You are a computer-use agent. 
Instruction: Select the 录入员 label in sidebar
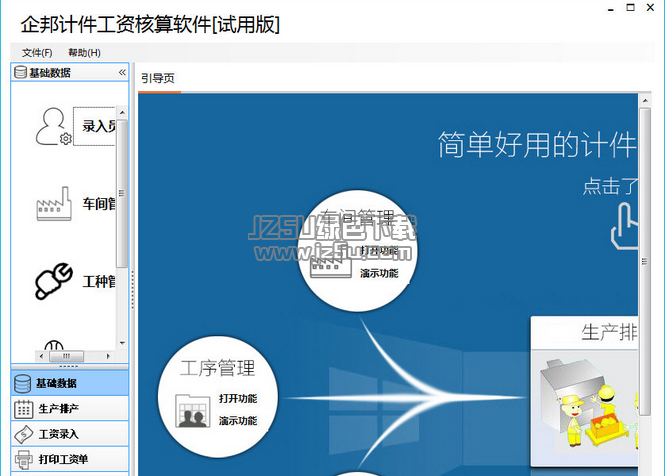99,126
